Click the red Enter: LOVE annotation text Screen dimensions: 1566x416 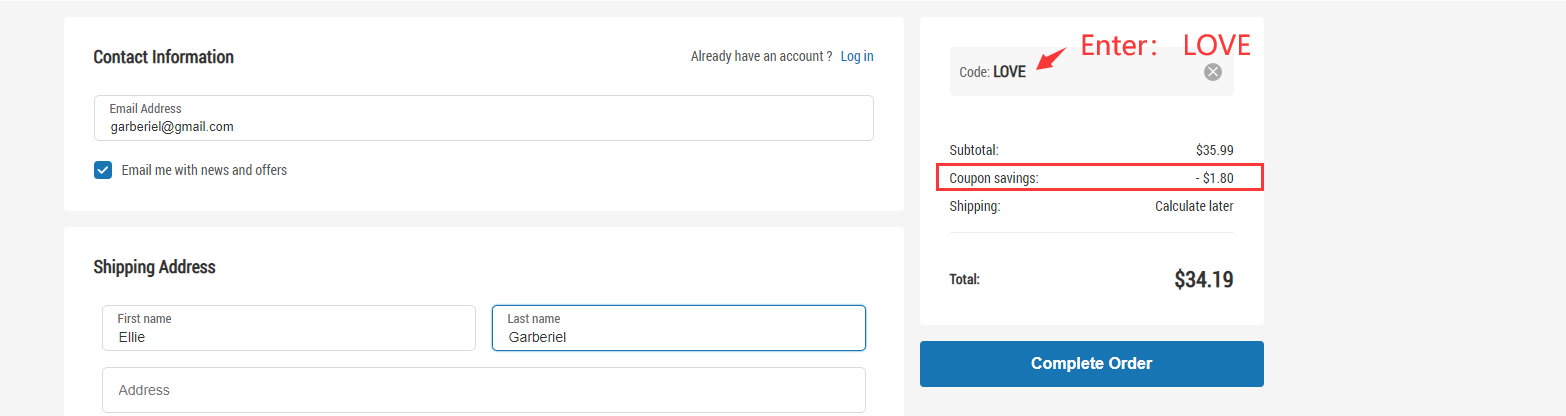click(x=1166, y=44)
